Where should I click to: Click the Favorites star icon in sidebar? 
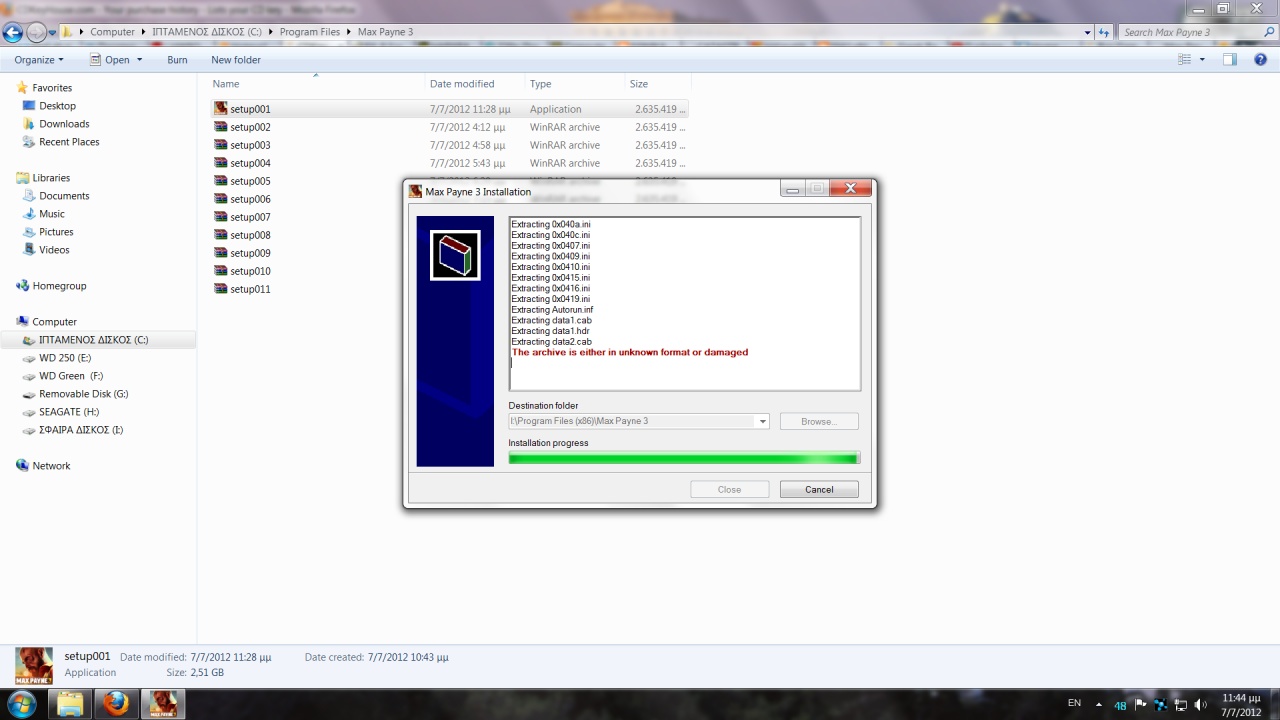[x=22, y=88]
